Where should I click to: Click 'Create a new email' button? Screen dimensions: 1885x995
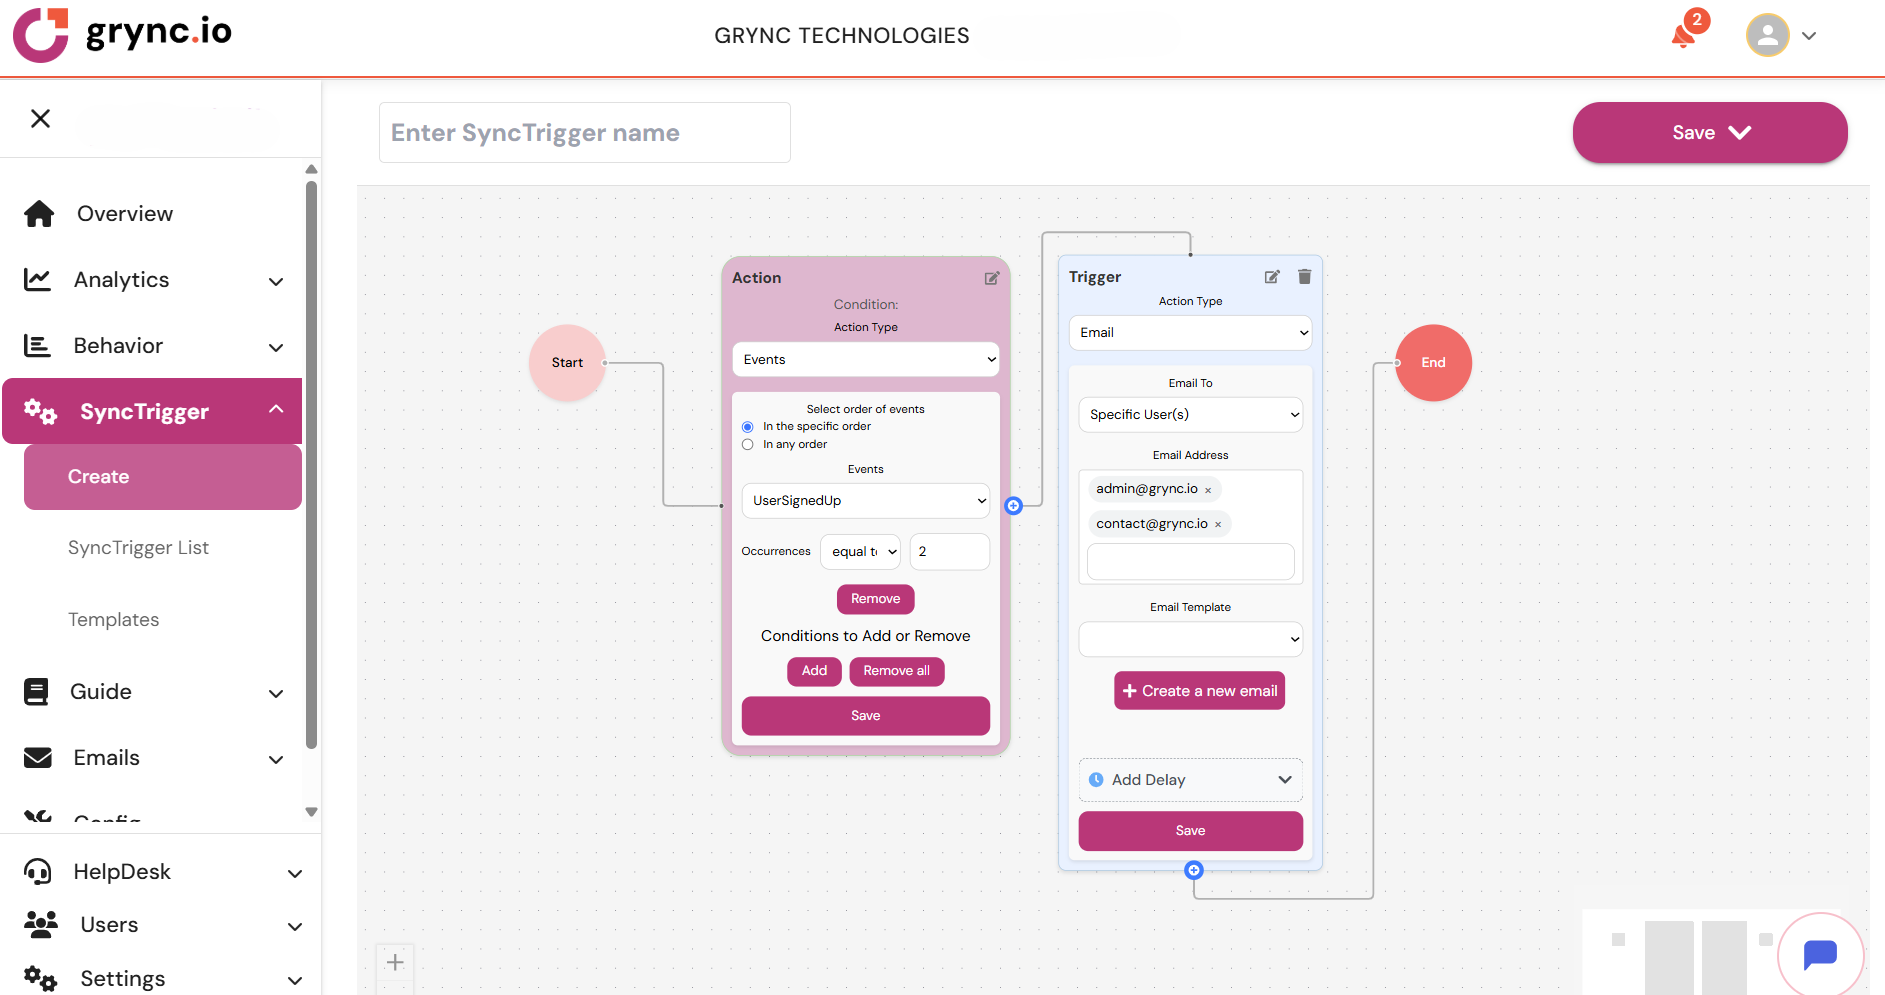pos(1199,691)
